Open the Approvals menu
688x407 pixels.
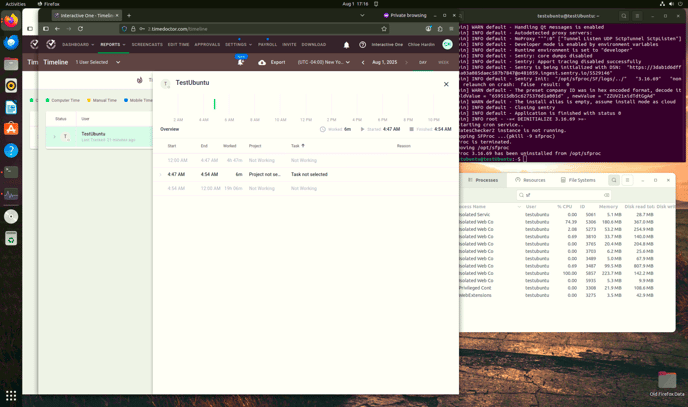click(207, 45)
